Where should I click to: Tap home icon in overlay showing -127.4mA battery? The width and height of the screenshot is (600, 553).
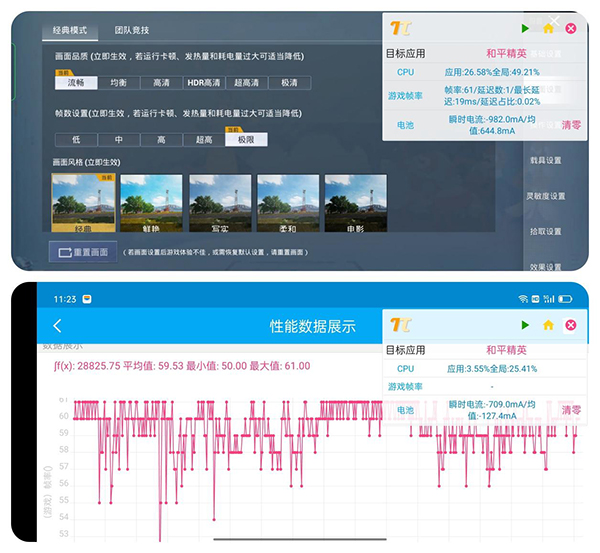coord(548,325)
